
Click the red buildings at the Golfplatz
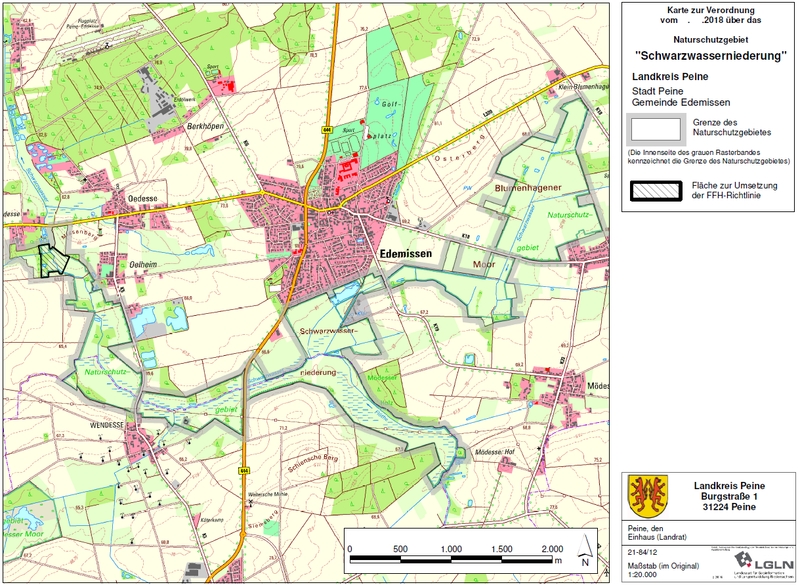pos(346,168)
